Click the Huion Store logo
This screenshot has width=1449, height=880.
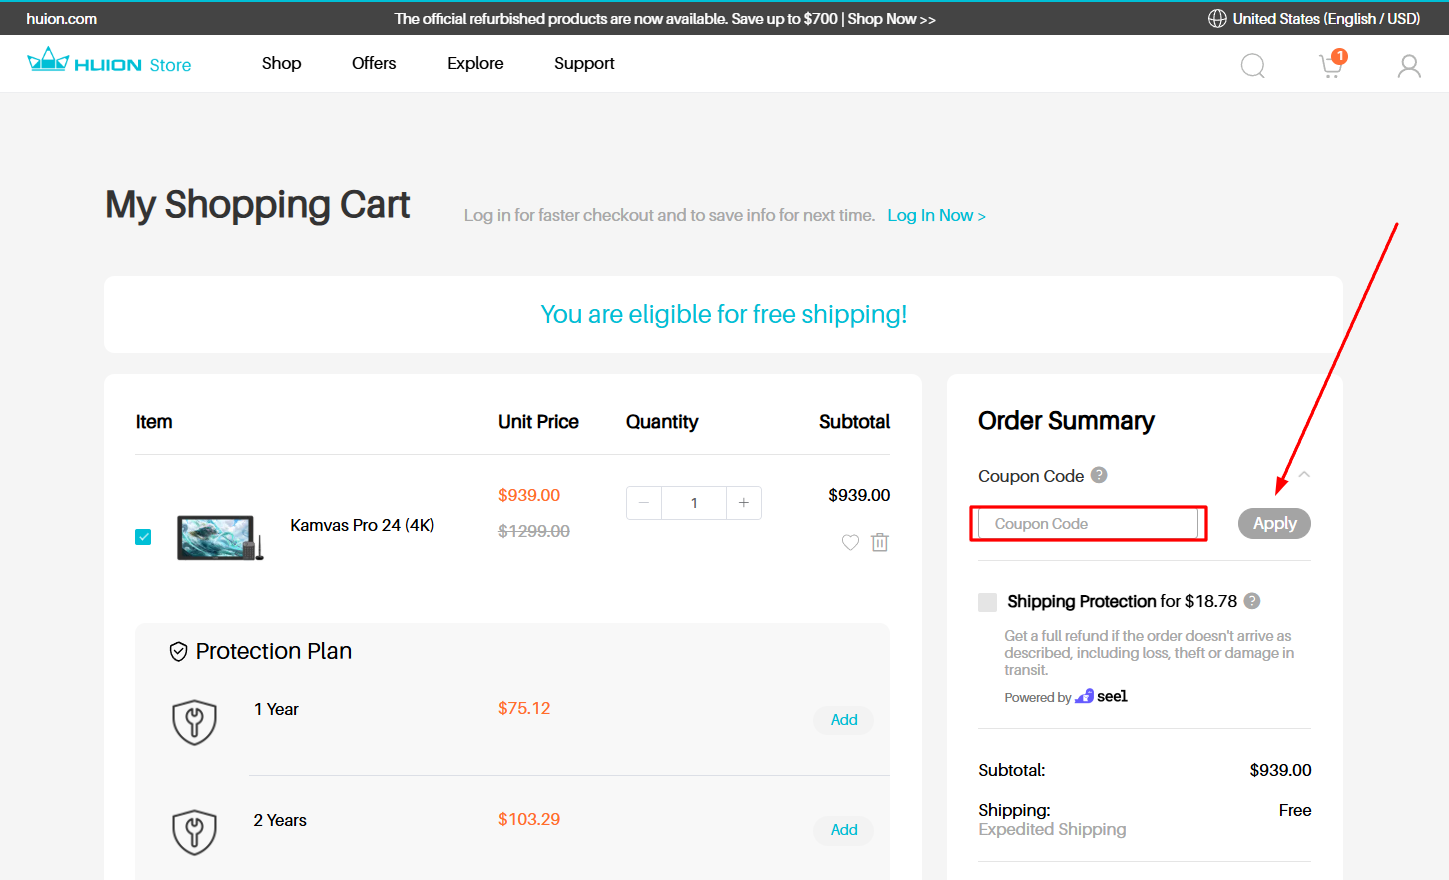(x=109, y=63)
